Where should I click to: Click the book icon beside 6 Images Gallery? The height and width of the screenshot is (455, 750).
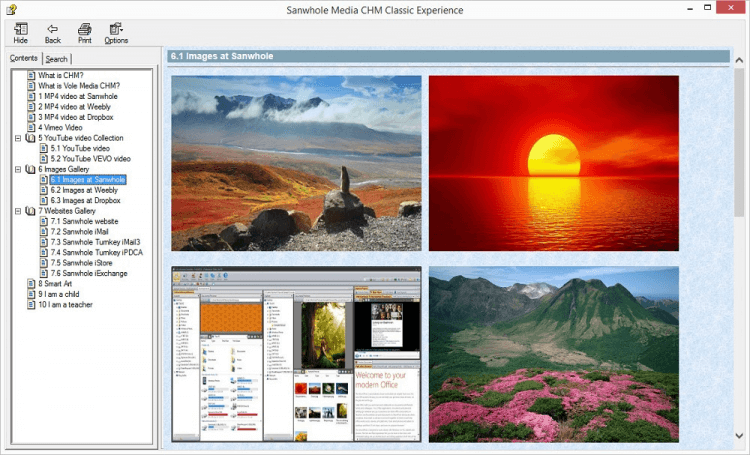30,169
